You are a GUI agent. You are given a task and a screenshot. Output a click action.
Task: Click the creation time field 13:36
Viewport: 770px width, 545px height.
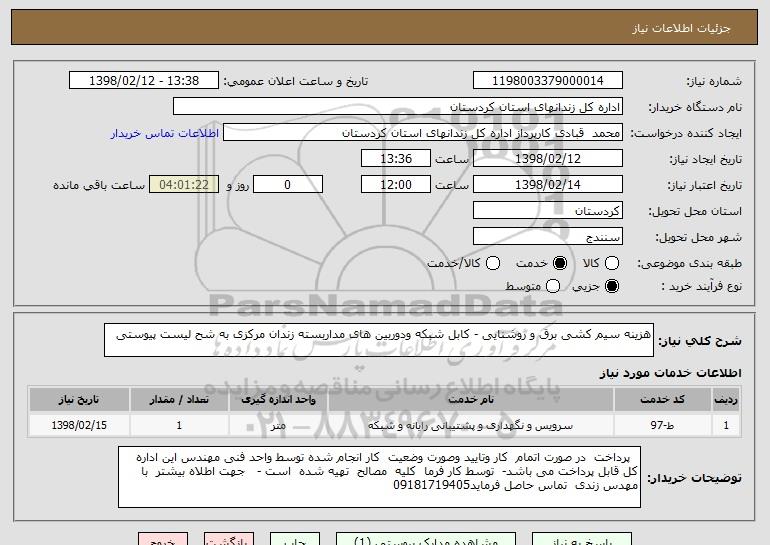click(396, 159)
